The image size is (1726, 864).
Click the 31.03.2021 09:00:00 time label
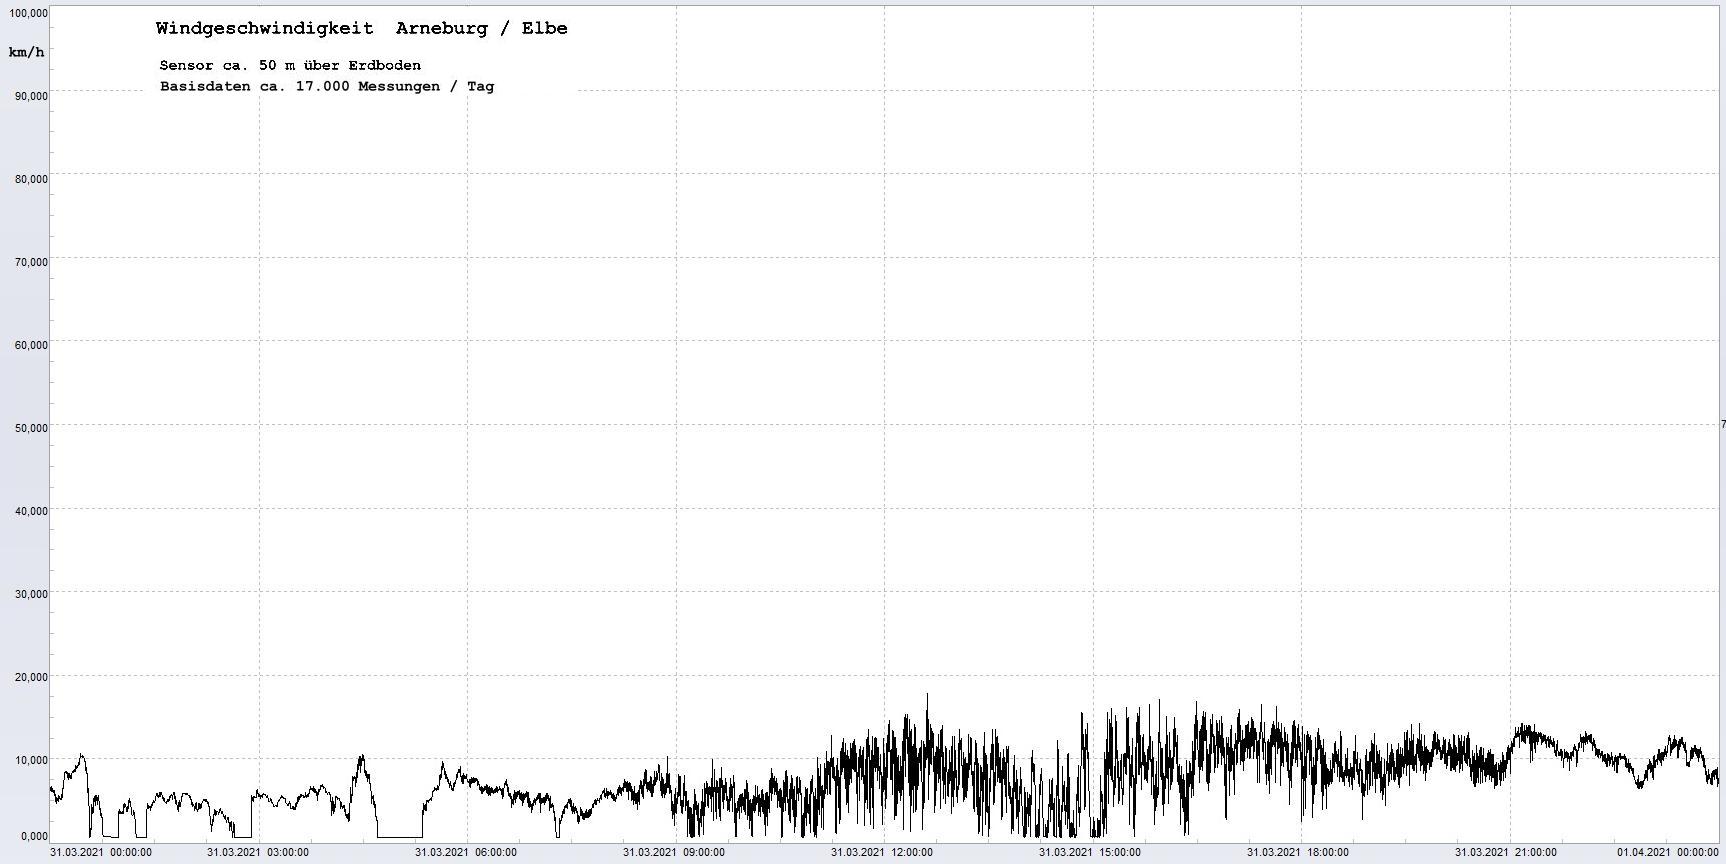[x=674, y=853]
